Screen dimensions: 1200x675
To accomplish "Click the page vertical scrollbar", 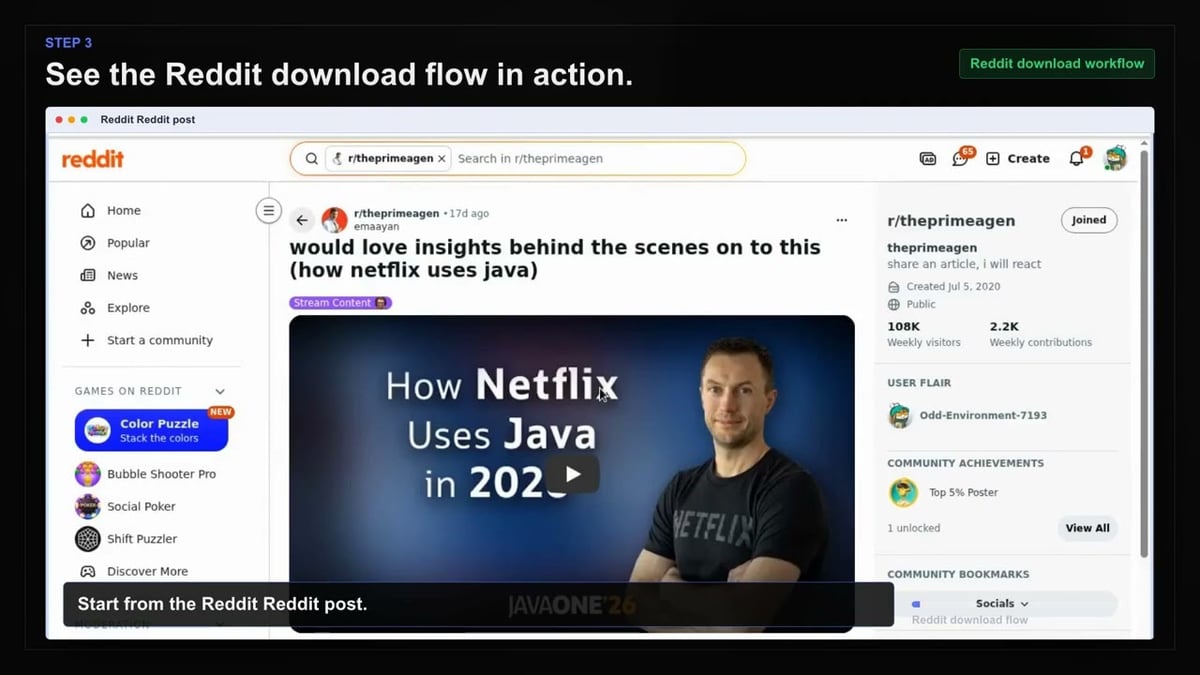I will pyautogui.click(x=1146, y=355).
